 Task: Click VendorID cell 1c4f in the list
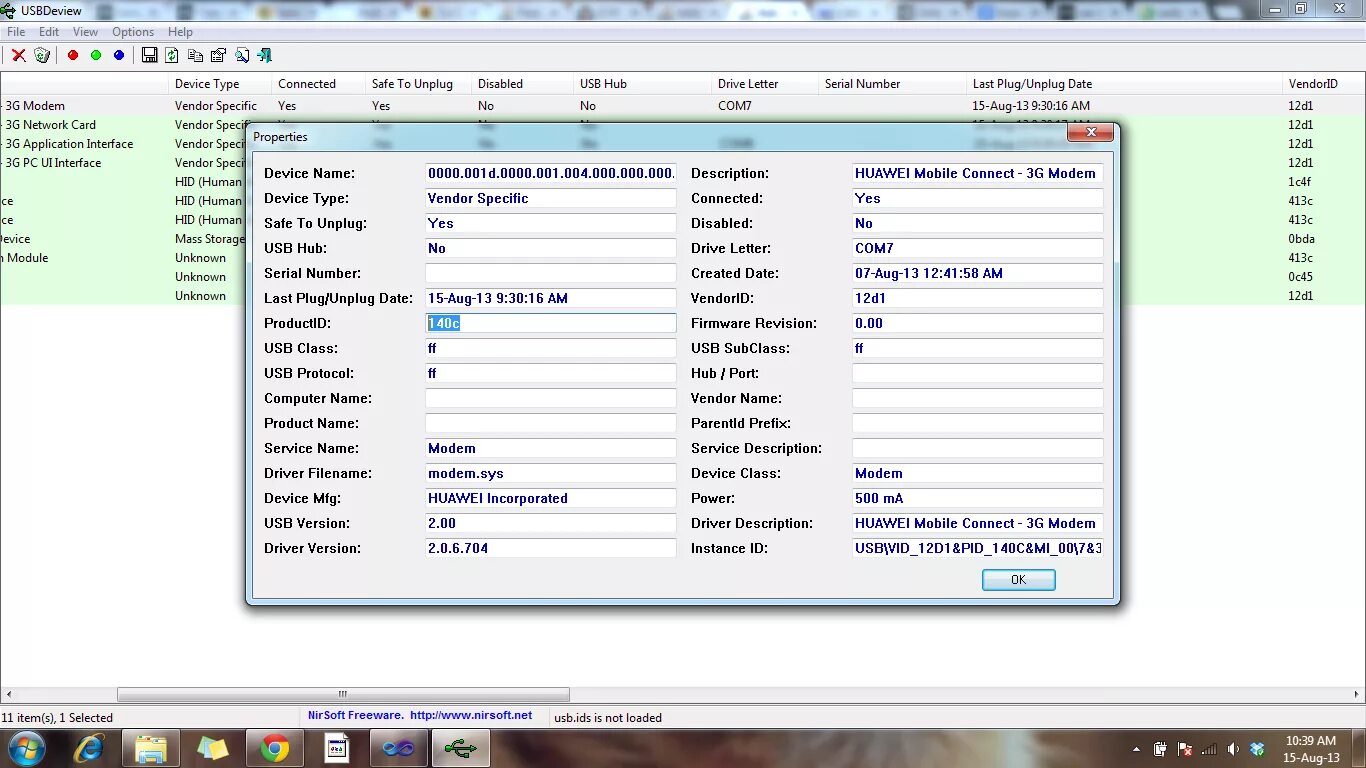(x=1299, y=182)
